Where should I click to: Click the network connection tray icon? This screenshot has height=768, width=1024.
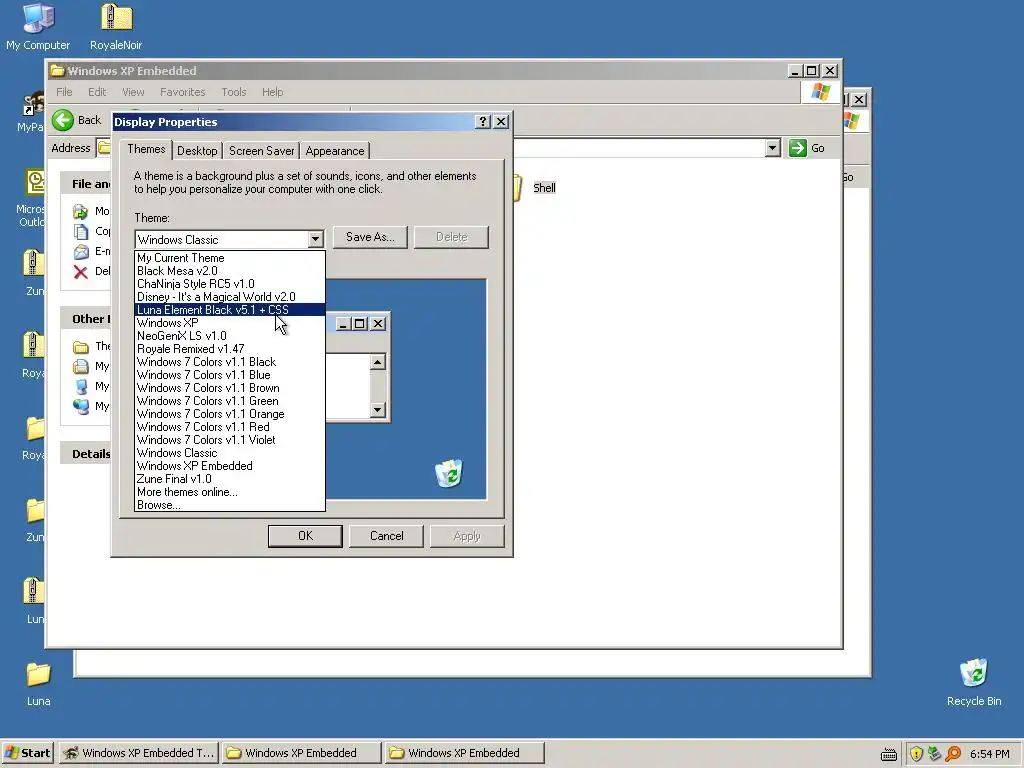(935, 754)
